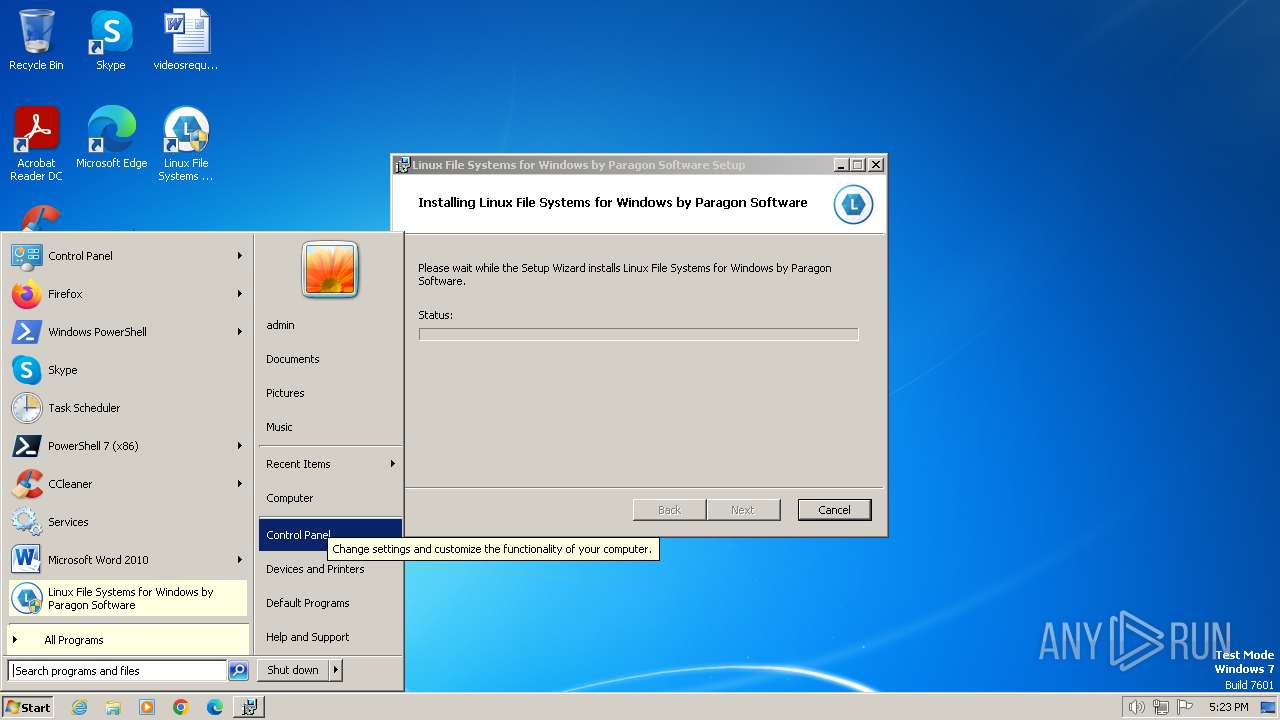Click the PowerShell 7 (x86) icon
This screenshot has width=1280, height=720.
pos(27,446)
